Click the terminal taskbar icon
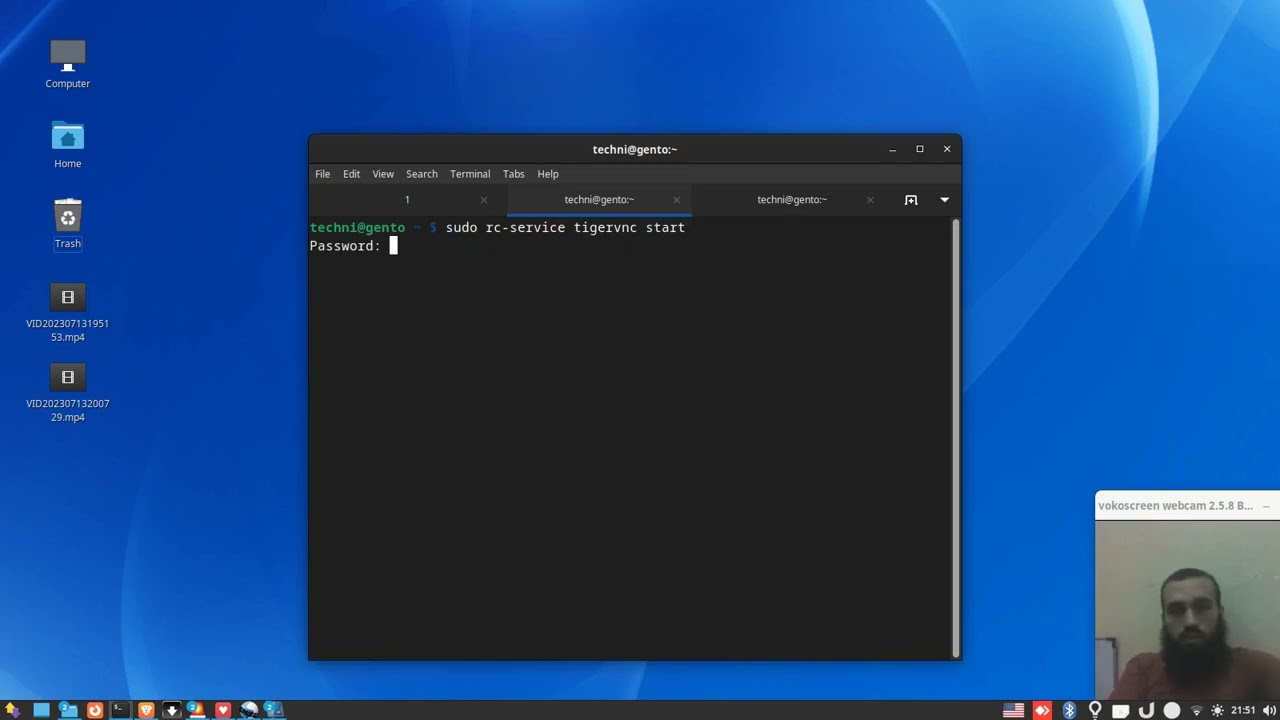Screen dimensions: 1280x720 (x=120, y=710)
